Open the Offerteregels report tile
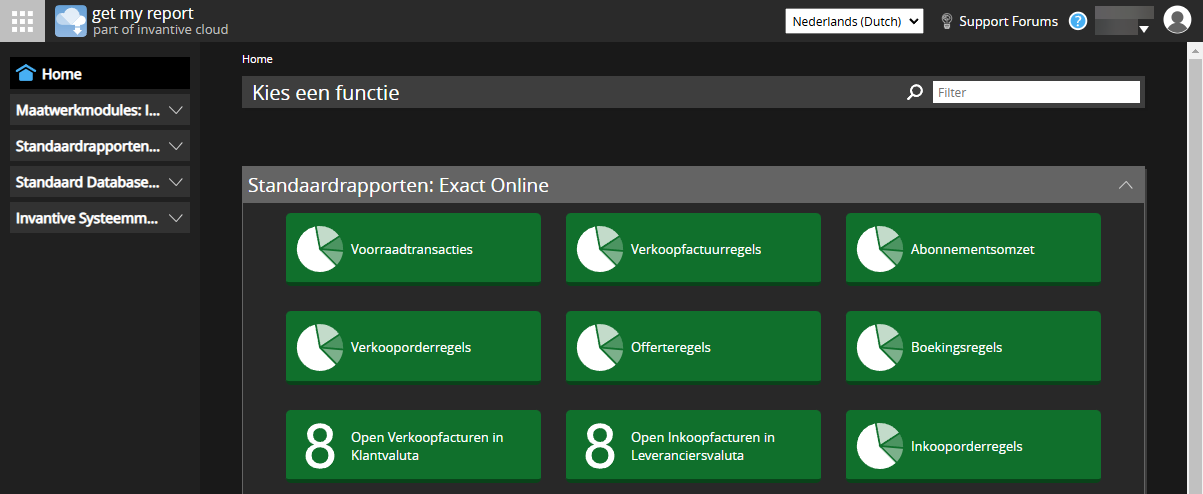 (x=693, y=347)
